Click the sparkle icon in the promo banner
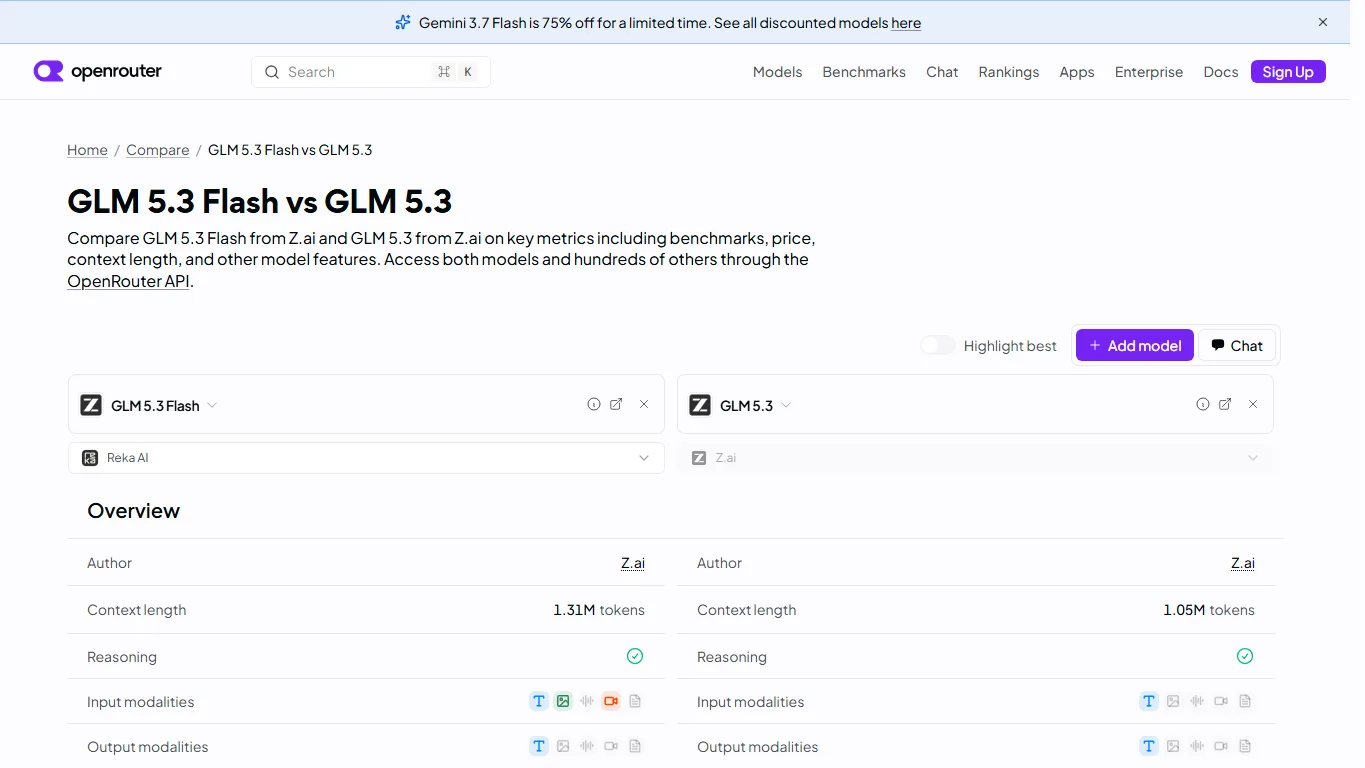The height and width of the screenshot is (768, 1365). click(x=403, y=22)
